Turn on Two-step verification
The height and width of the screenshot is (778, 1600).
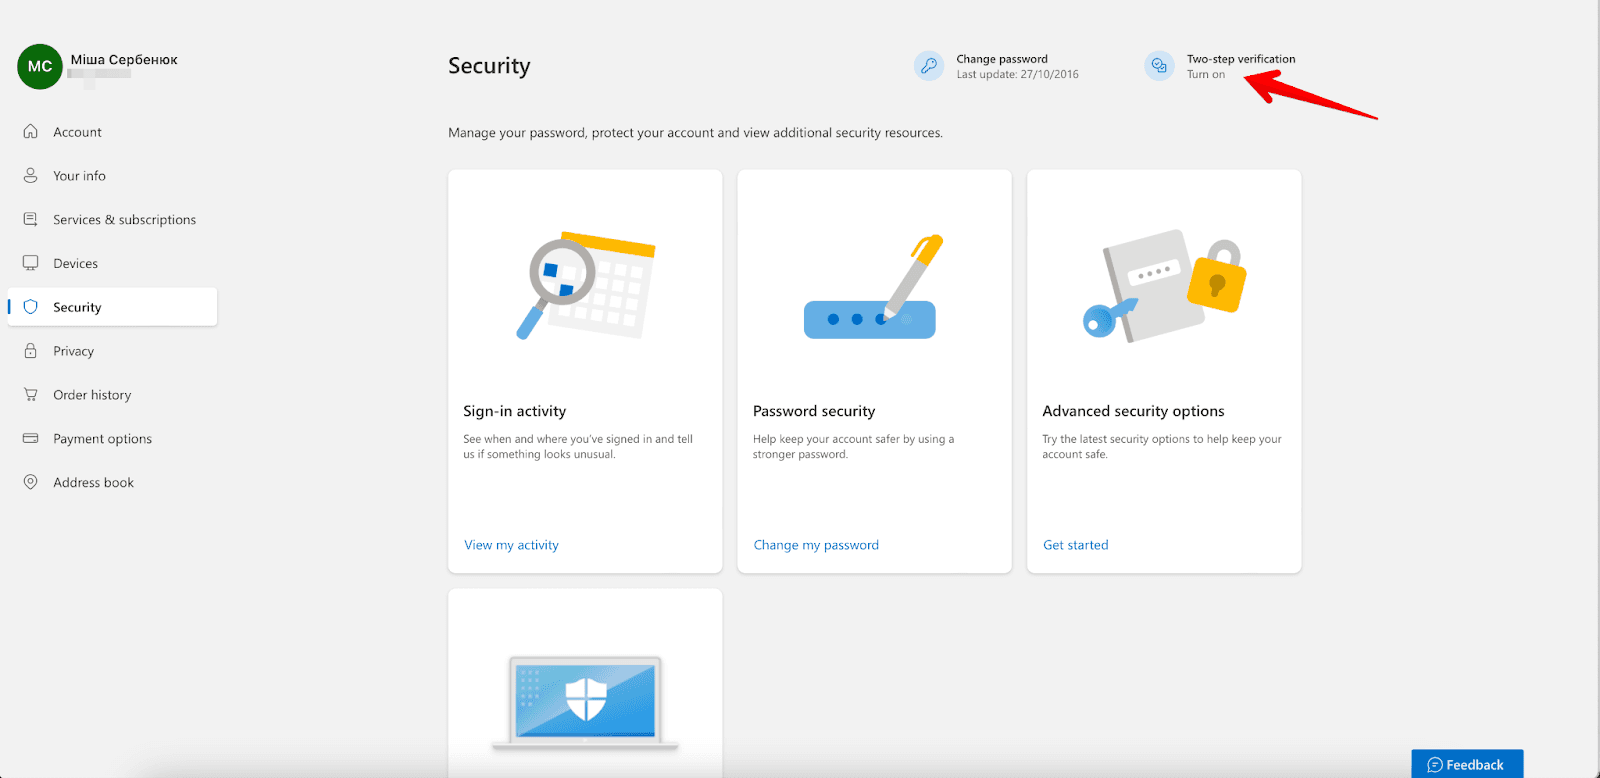coord(1205,75)
